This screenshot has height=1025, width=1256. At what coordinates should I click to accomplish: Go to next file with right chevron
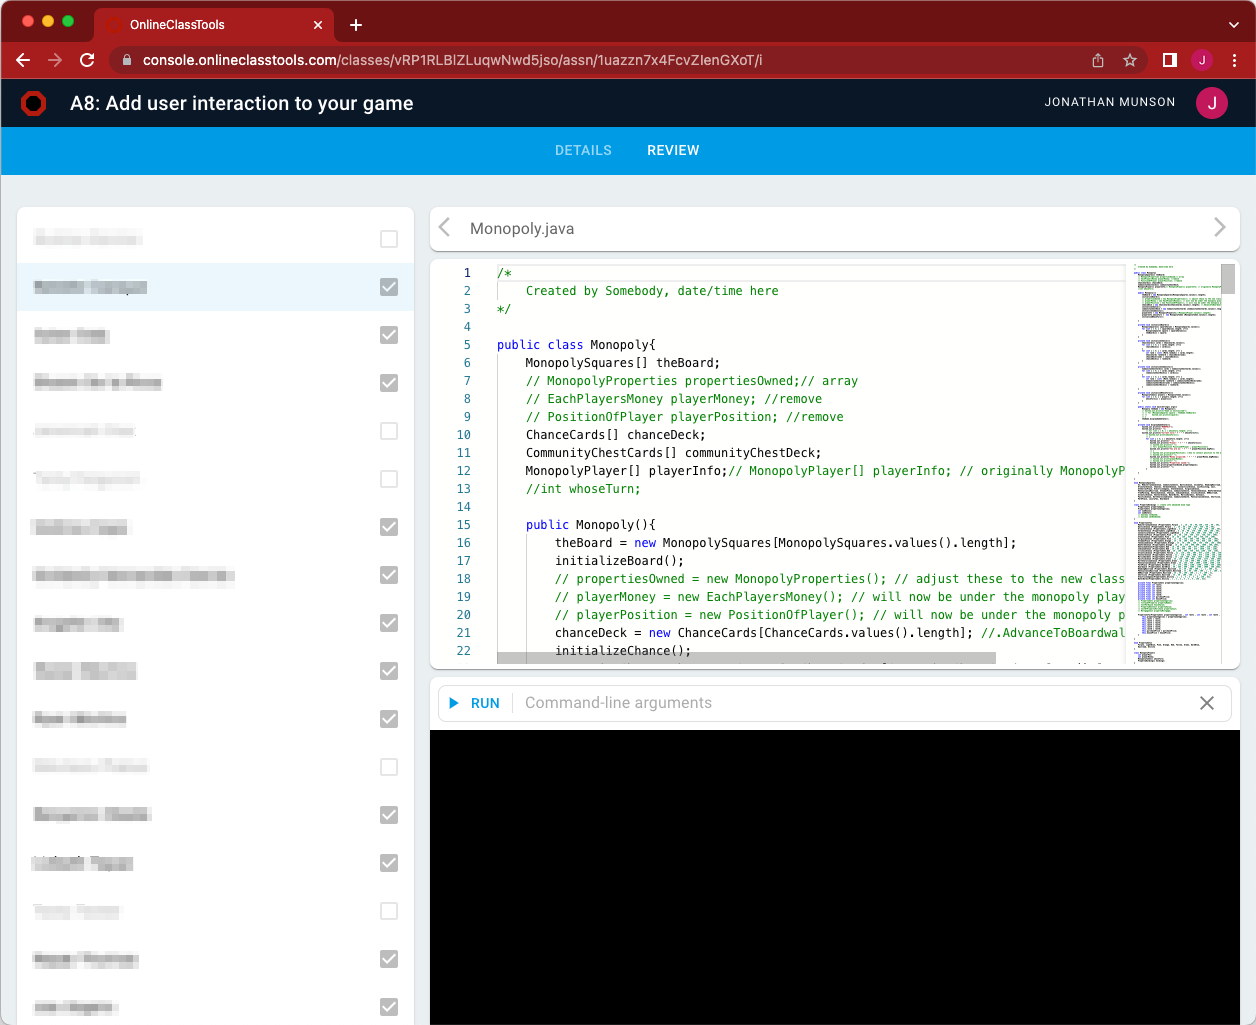[x=1220, y=228]
